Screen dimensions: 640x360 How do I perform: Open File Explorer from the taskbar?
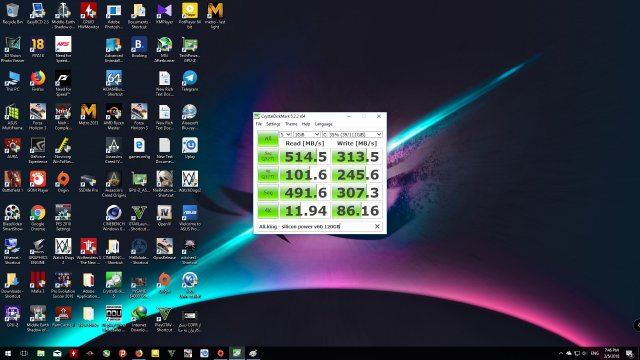coord(41,353)
